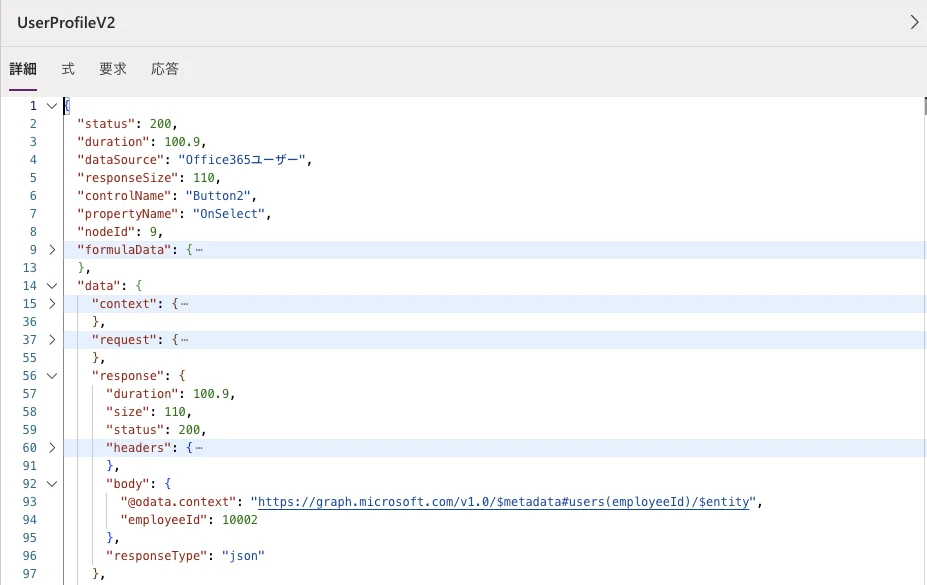The width and height of the screenshot is (927, 585).
Task: Collapse the response object at line 56
Action: tap(52, 376)
